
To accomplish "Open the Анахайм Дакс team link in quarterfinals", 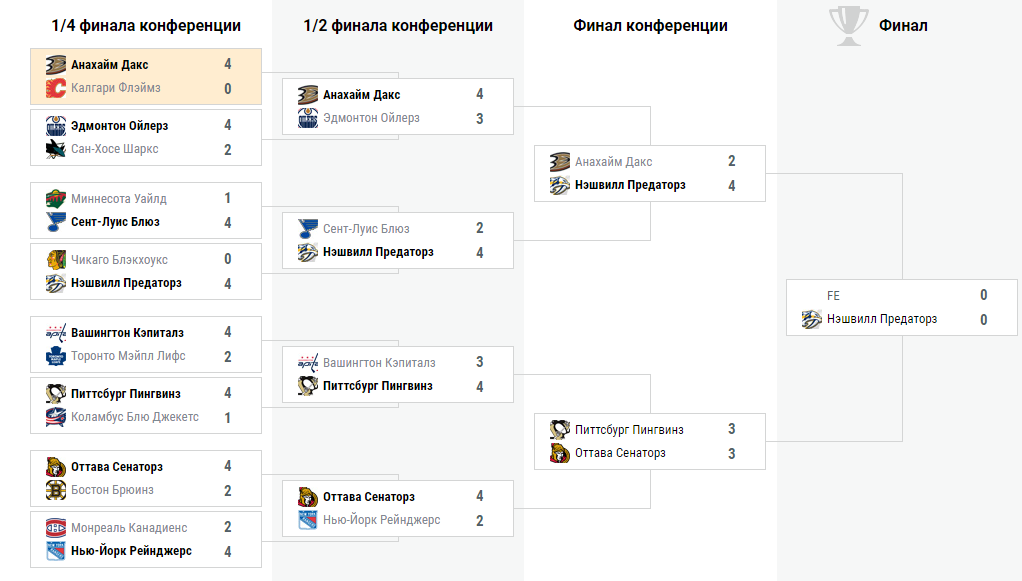I will click(110, 65).
